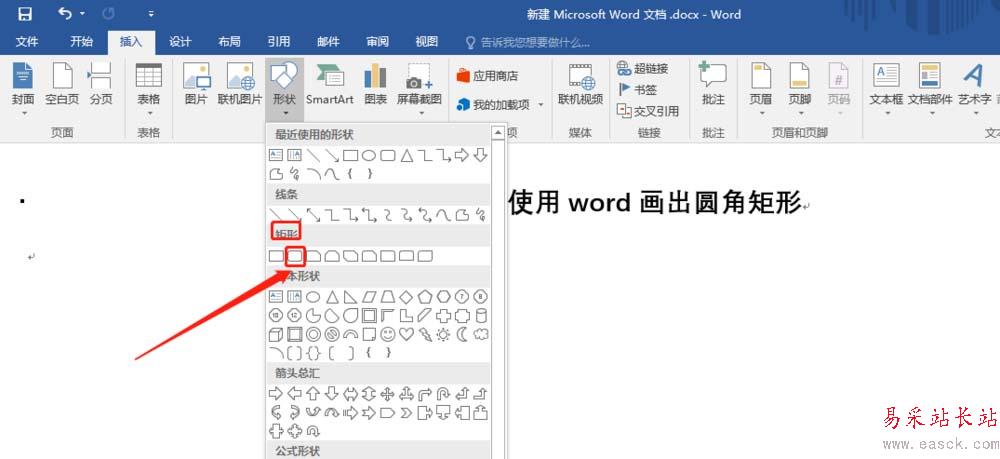Screen dimensions: 1000x459
Task: Click the 告诉我您想要做什么 search box
Action: [528, 43]
